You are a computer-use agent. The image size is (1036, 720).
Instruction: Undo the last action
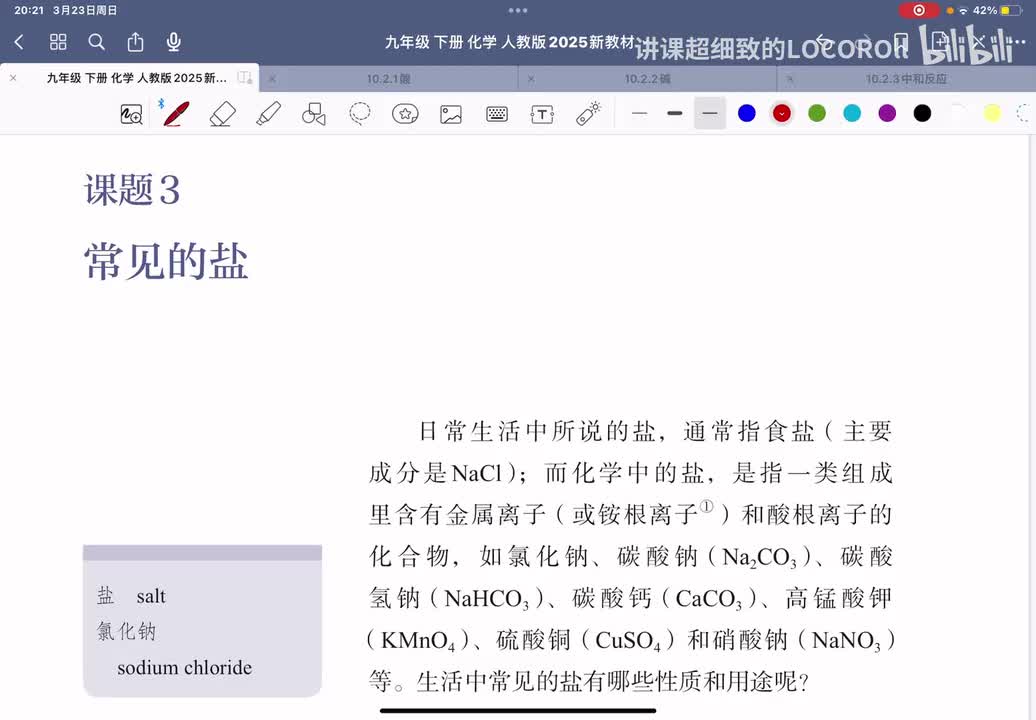tap(823, 42)
